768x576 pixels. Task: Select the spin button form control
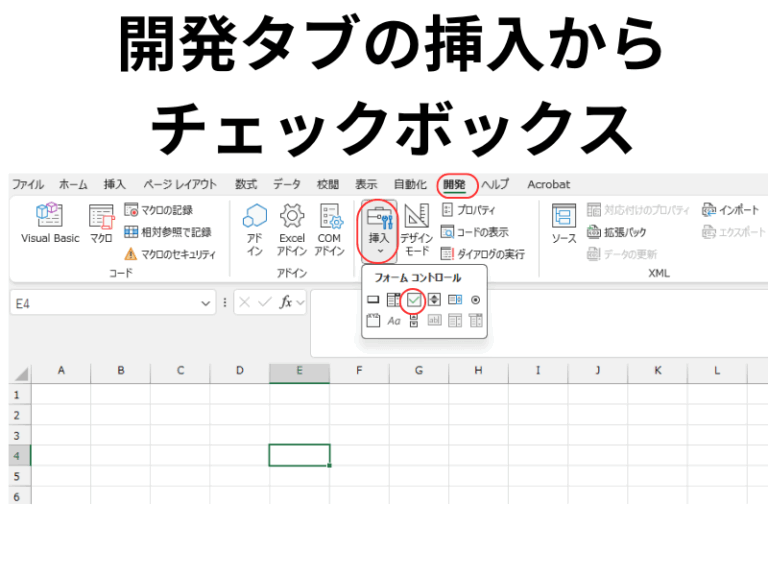[x=435, y=299]
